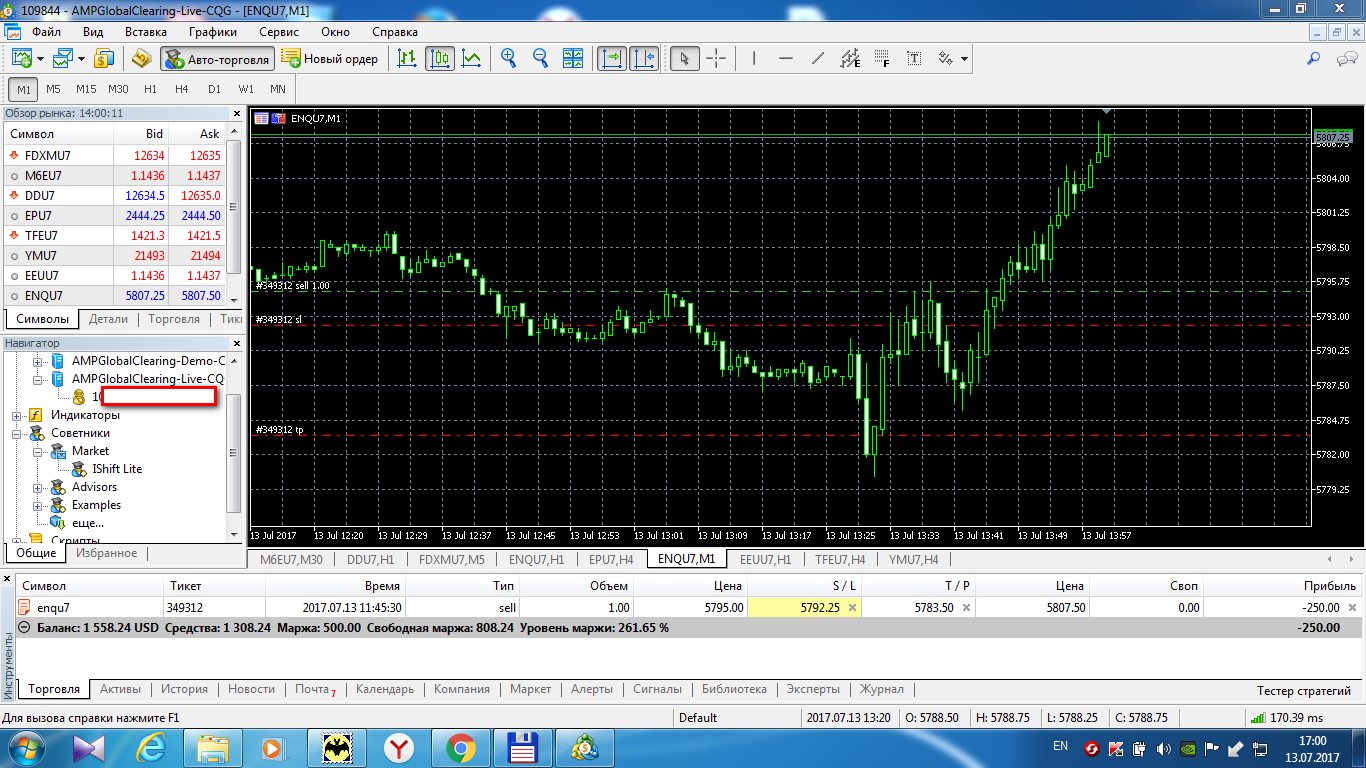
Task: Click the Profiles toolbar icon
Action: pos(62,58)
